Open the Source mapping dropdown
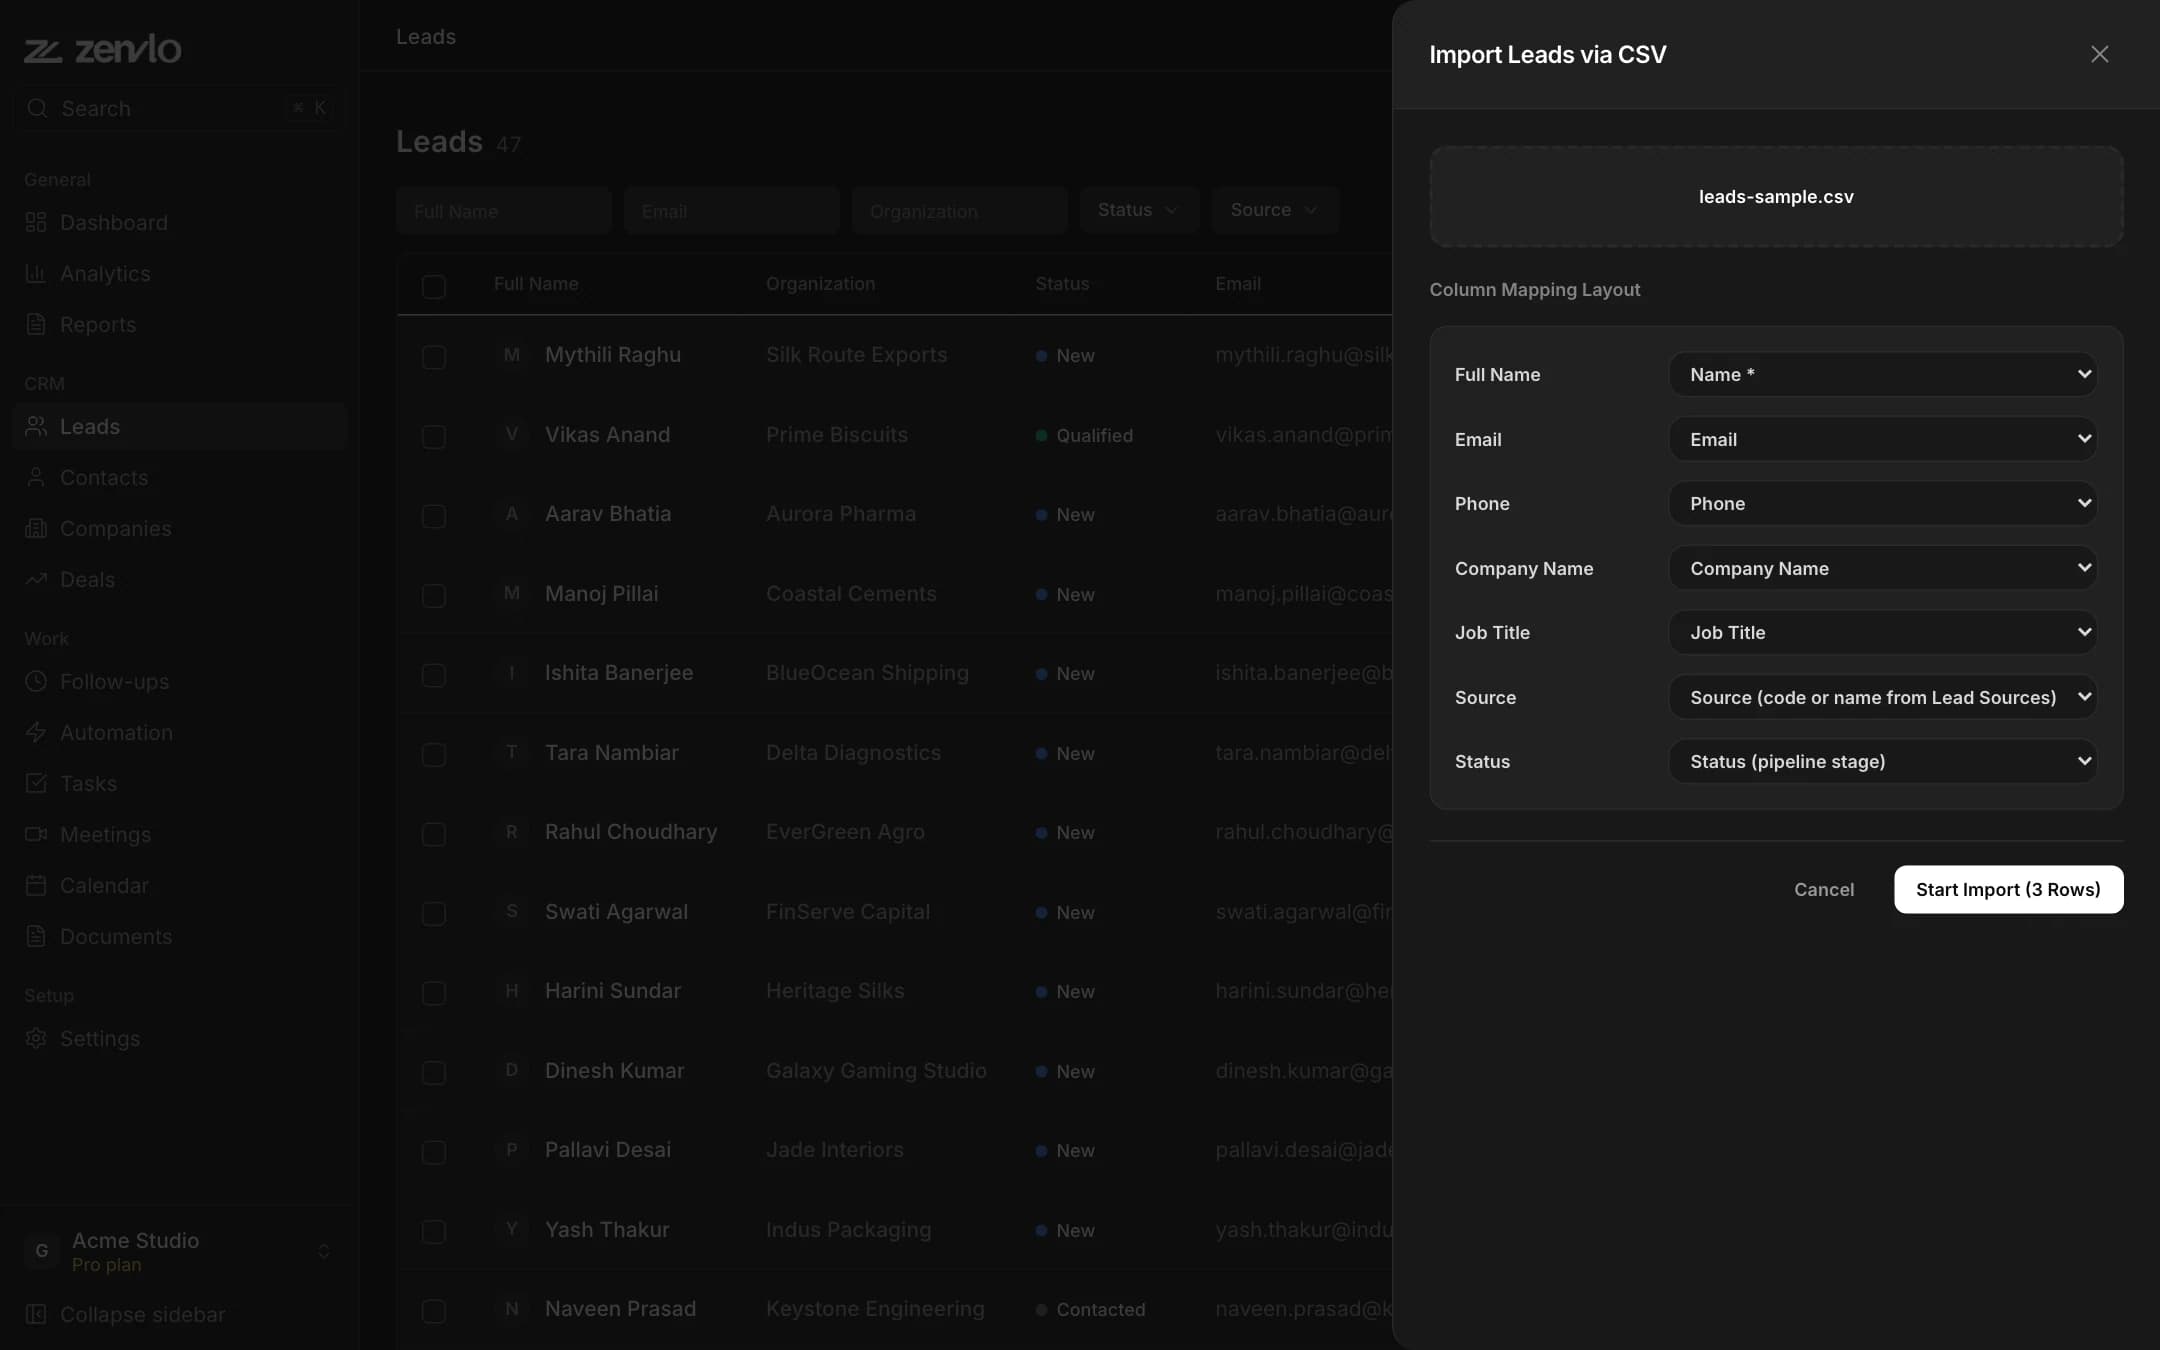The width and height of the screenshot is (2160, 1350). click(1883, 697)
